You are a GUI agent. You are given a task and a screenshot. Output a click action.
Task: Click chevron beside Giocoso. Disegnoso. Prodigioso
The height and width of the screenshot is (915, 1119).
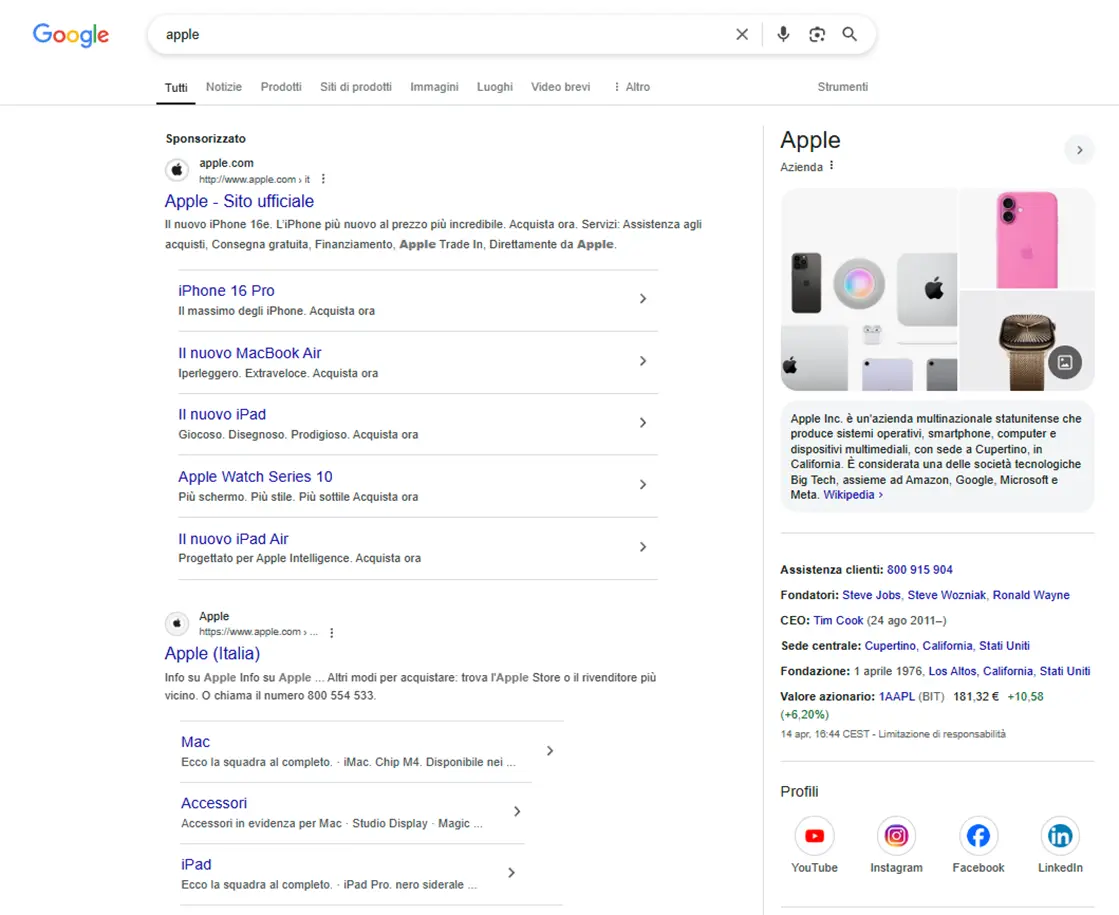[x=643, y=423]
